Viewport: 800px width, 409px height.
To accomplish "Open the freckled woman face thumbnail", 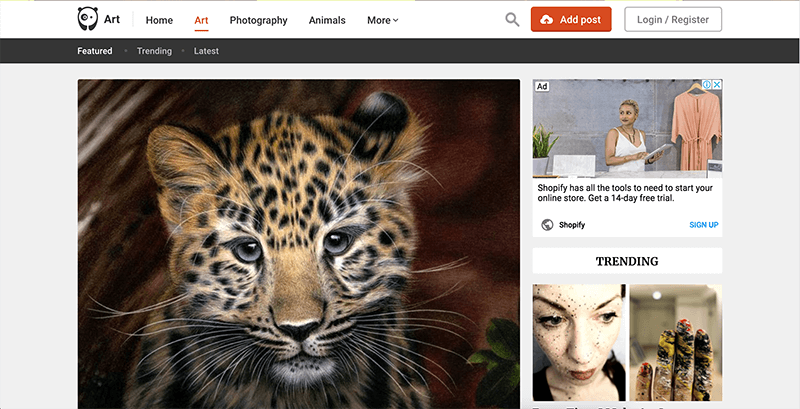I will (x=579, y=341).
